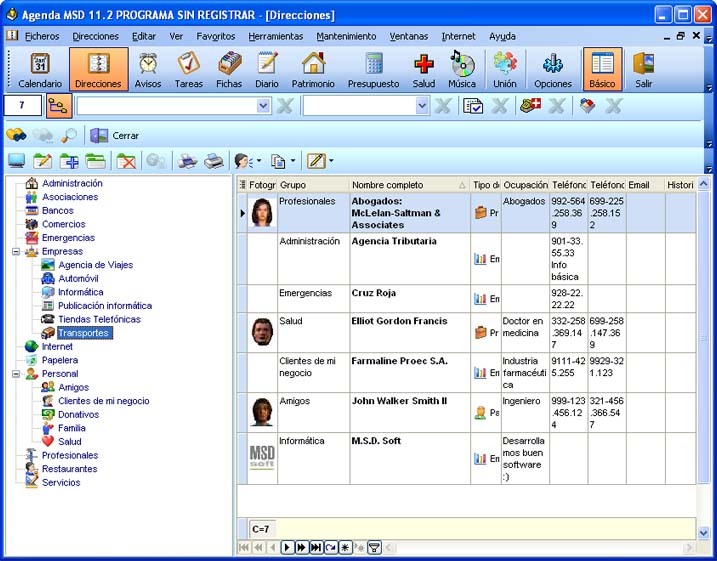Click the delete record red X icon
This screenshot has height=561, width=717.
point(126,161)
